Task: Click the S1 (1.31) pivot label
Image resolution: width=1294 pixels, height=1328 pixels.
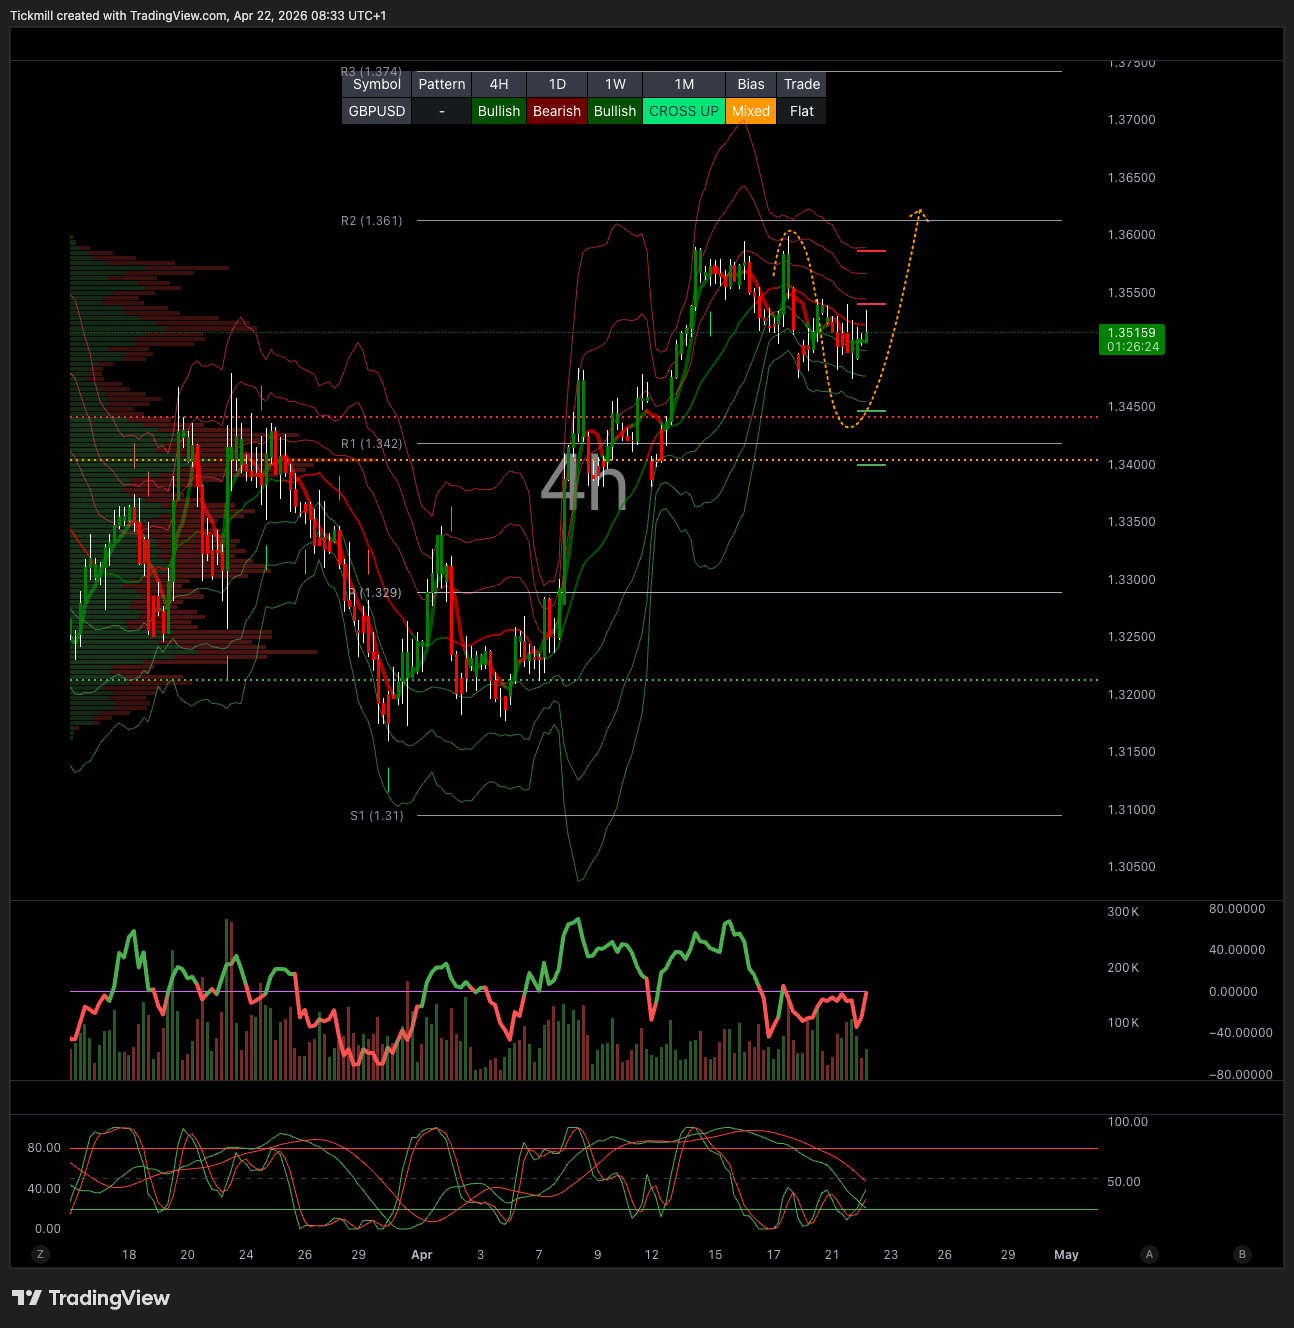Action: (x=377, y=816)
